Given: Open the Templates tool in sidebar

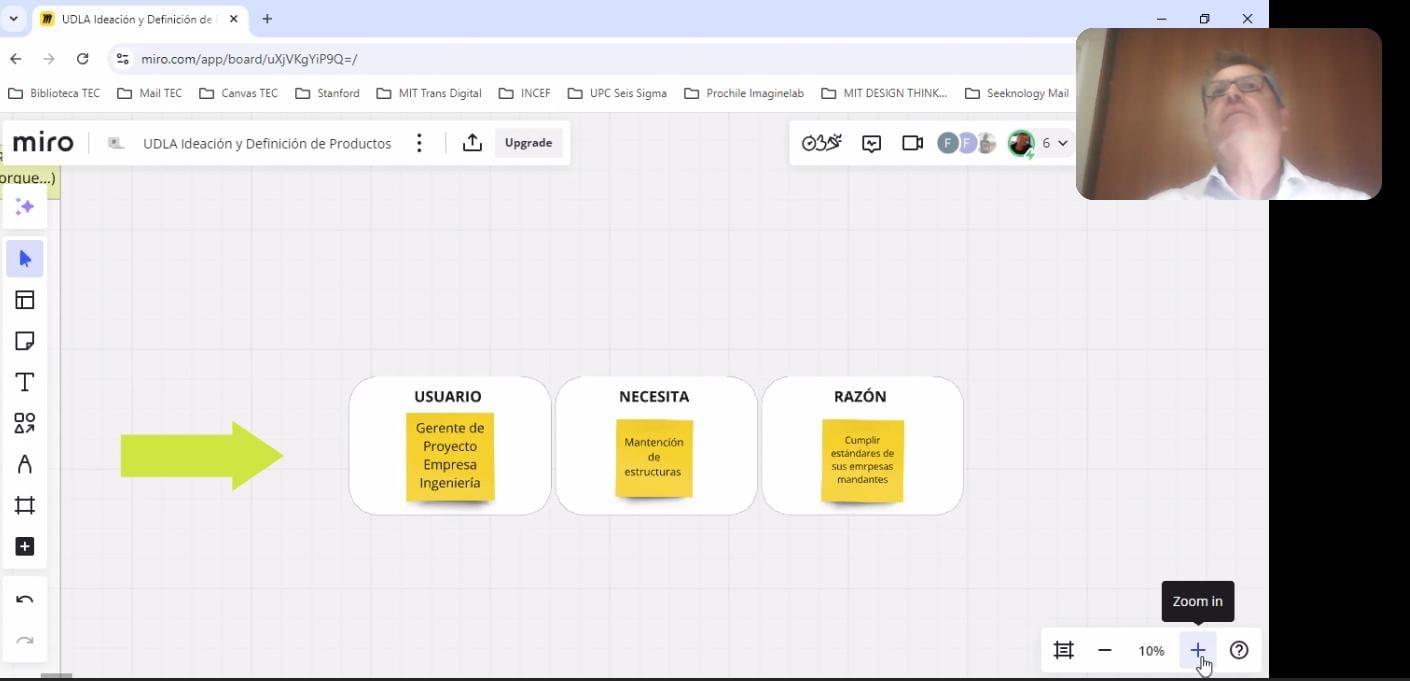Looking at the screenshot, I should click(x=25, y=300).
